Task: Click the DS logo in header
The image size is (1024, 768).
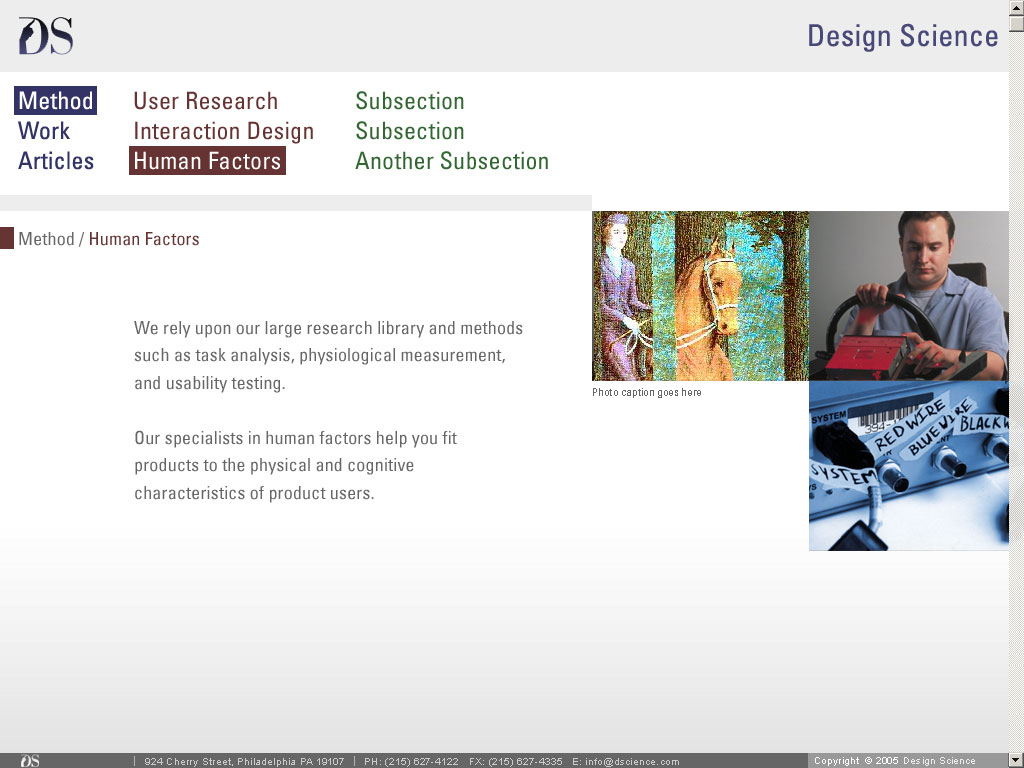Action: (x=46, y=36)
